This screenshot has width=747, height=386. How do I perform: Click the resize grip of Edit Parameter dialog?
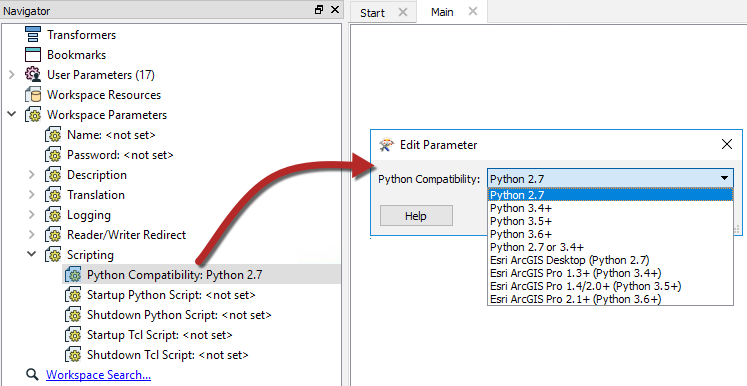pyautogui.click(x=737, y=231)
